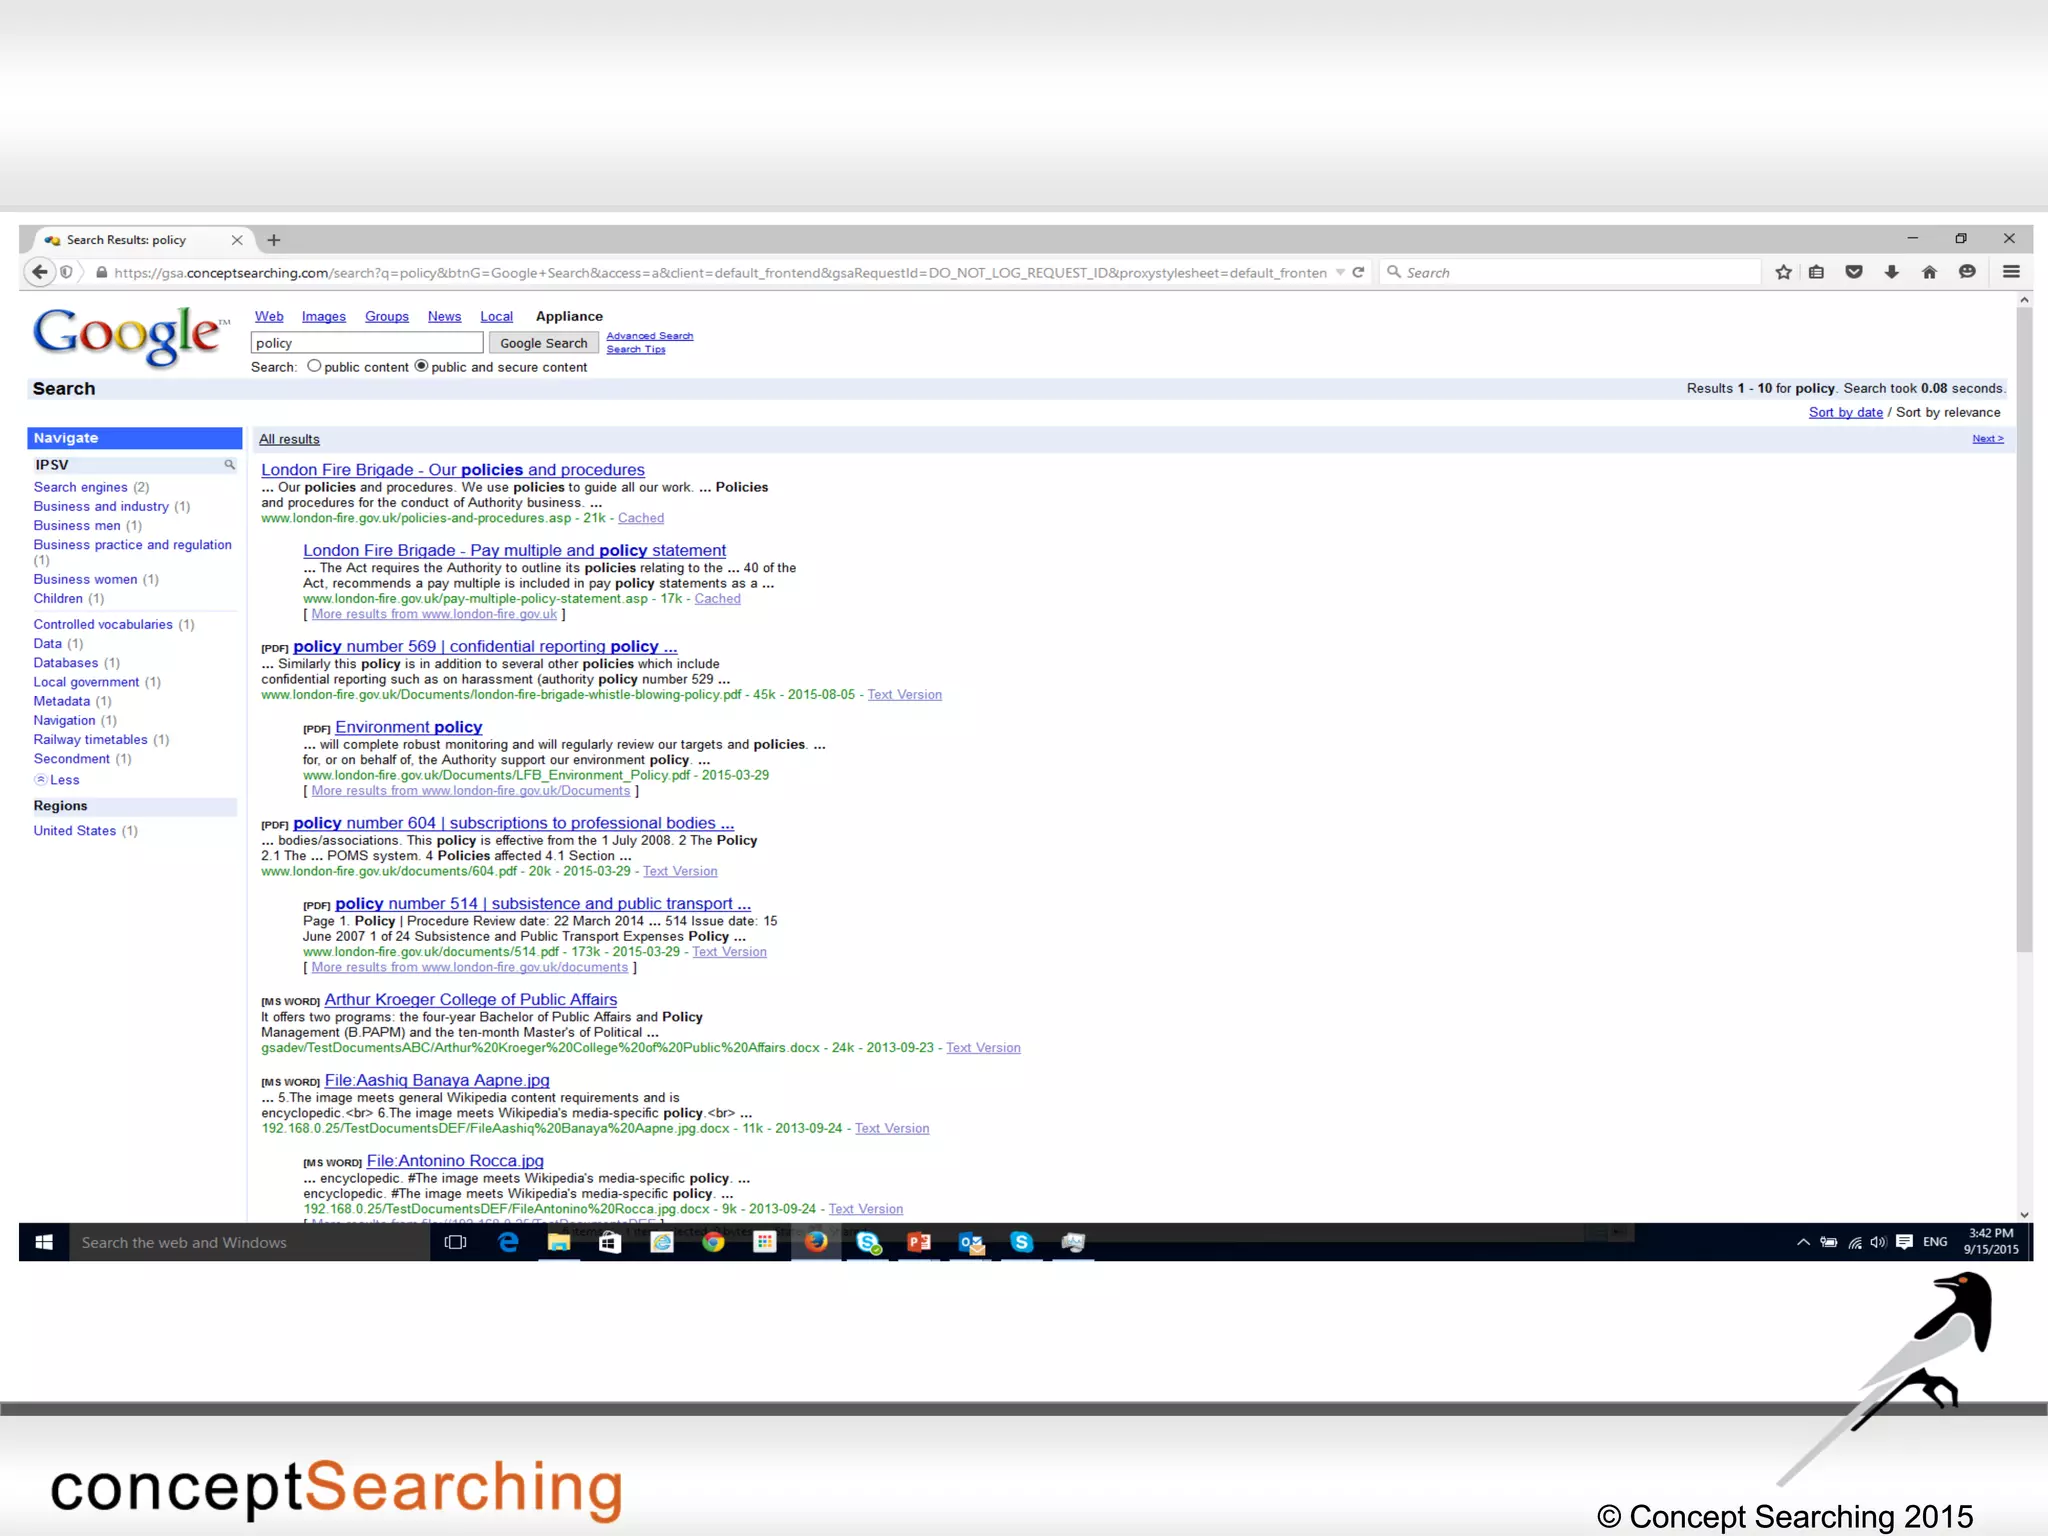Open a new browser tab with plus
The height and width of the screenshot is (1536, 2048).
(274, 240)
